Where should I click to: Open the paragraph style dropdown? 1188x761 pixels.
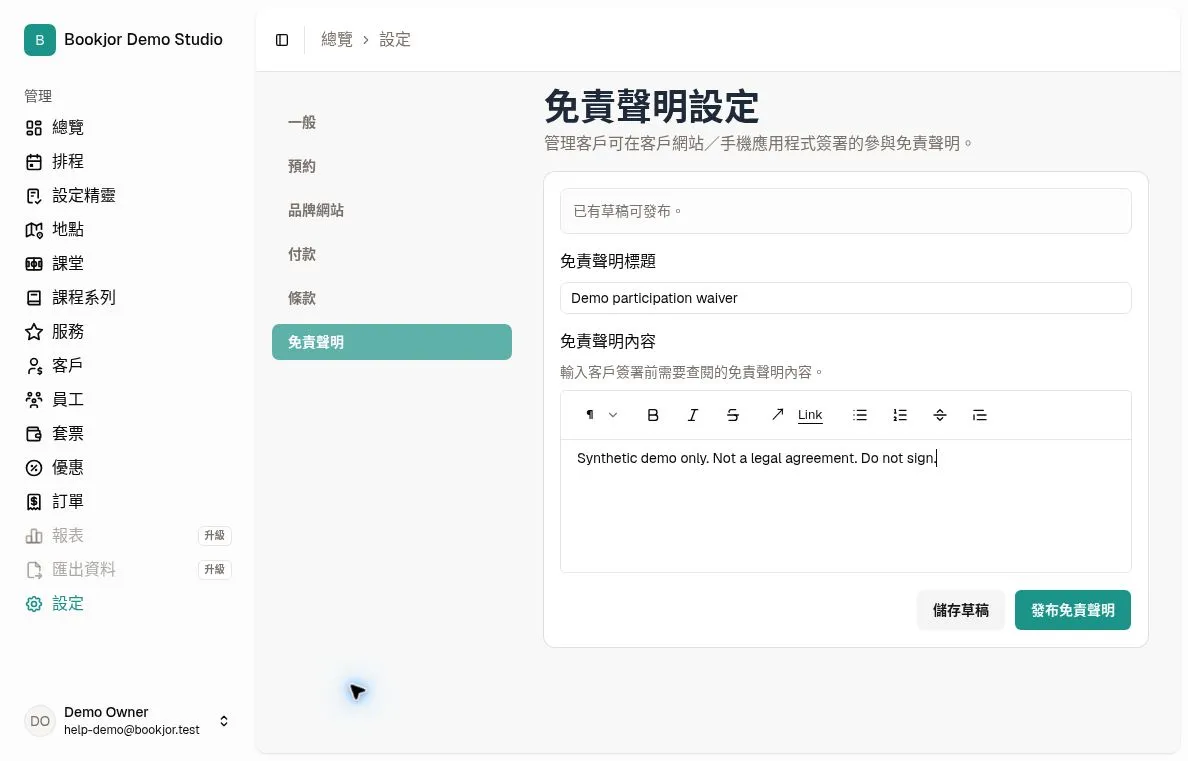tap(602, 415)
